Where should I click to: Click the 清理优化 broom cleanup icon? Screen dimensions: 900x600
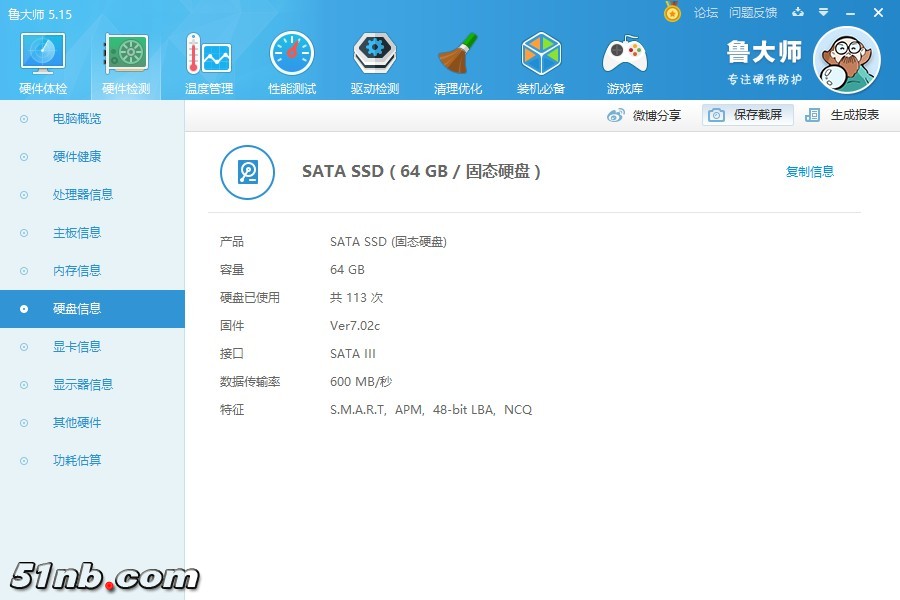click(458, 63)
